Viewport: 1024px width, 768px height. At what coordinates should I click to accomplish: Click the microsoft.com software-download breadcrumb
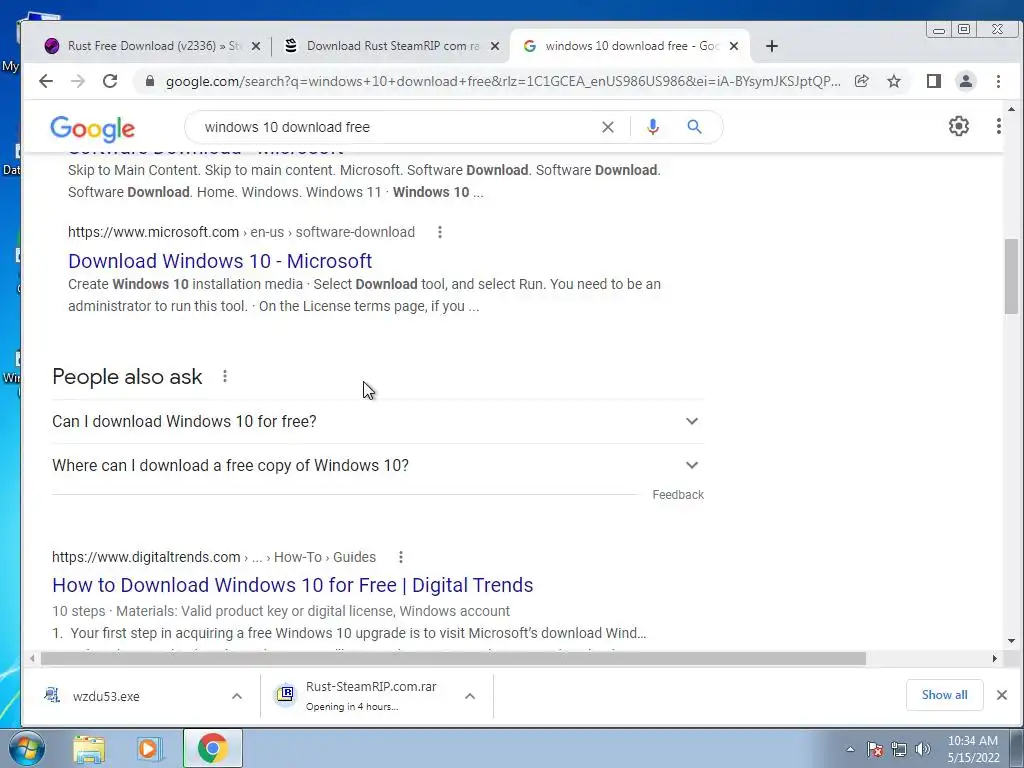coord(241,232)
